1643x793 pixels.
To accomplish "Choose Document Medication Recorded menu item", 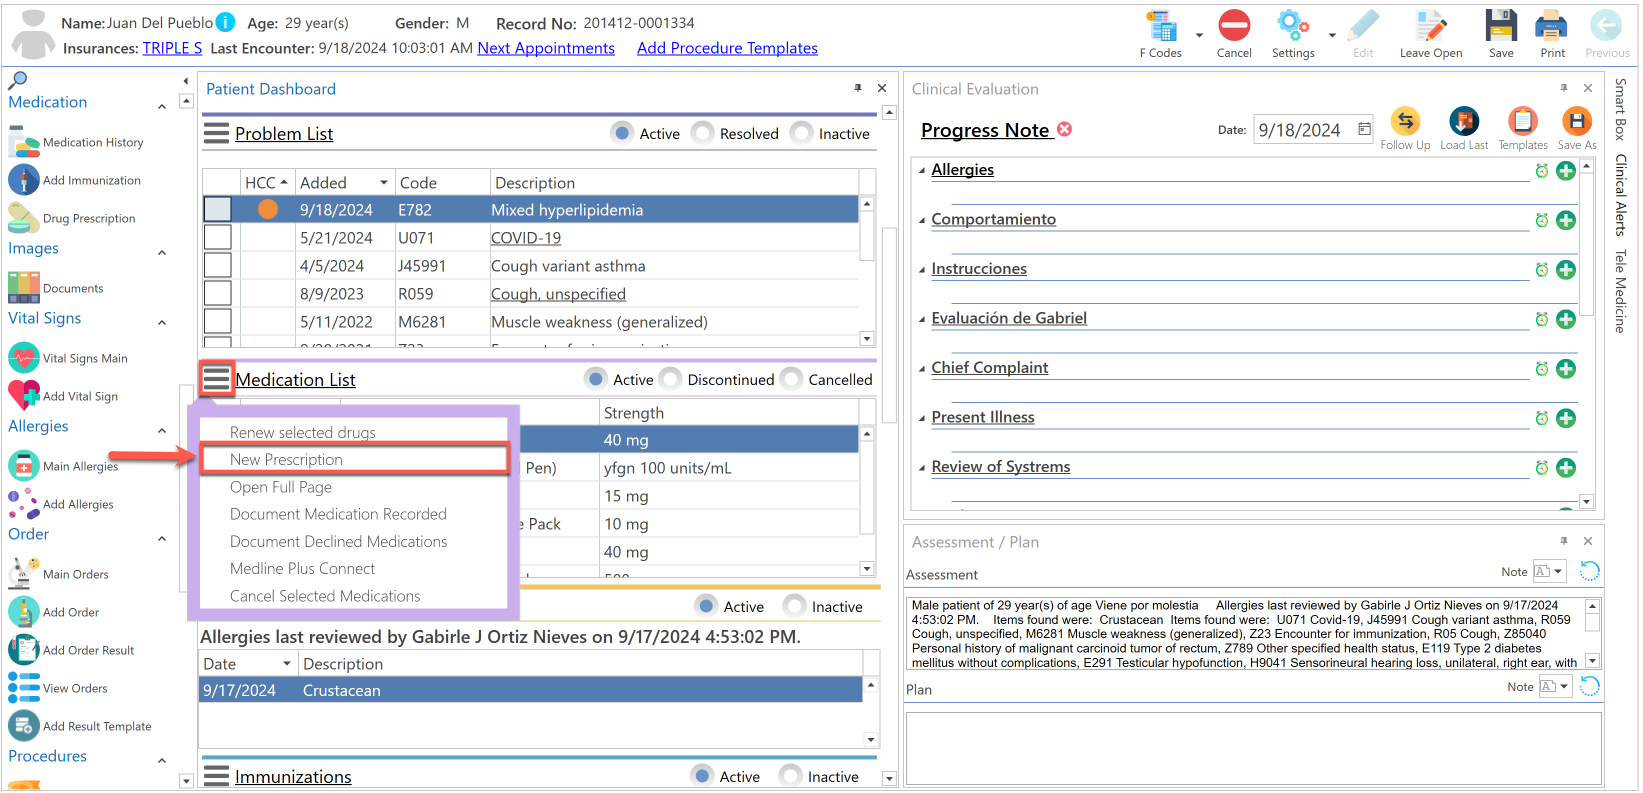I will [338, 514].
